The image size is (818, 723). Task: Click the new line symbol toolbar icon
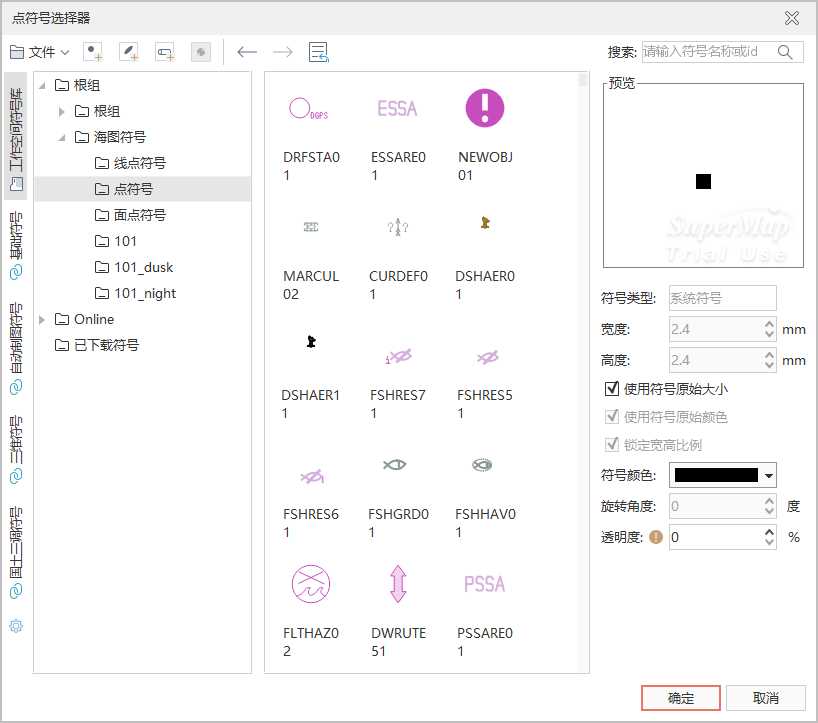pyautogui.click(x=129, y=52)
